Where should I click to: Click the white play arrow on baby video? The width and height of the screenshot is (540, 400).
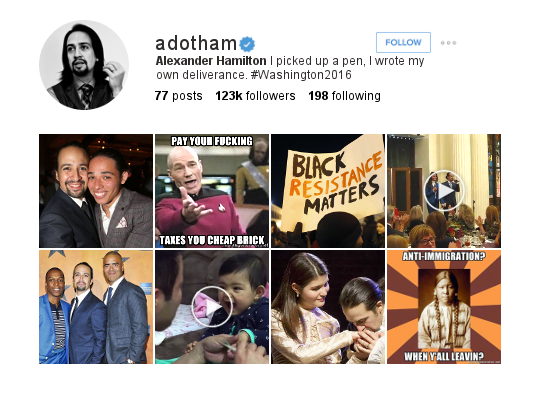point(214,307)
